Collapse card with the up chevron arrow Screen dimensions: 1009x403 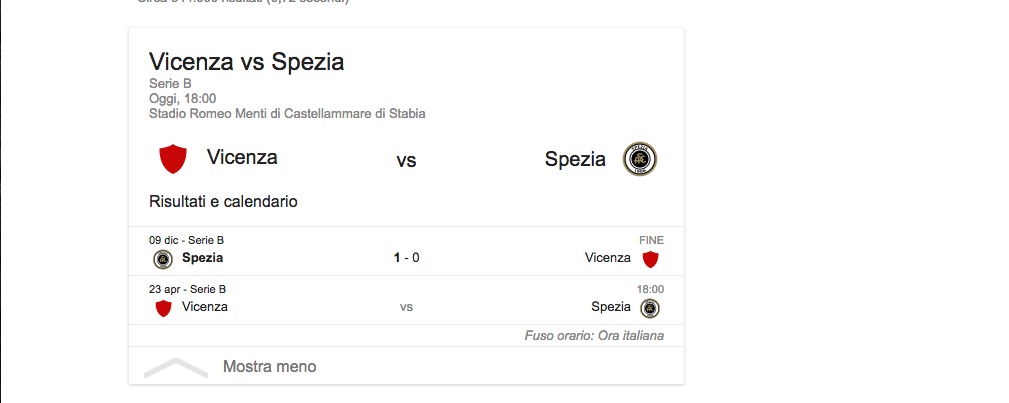point(176,367)
